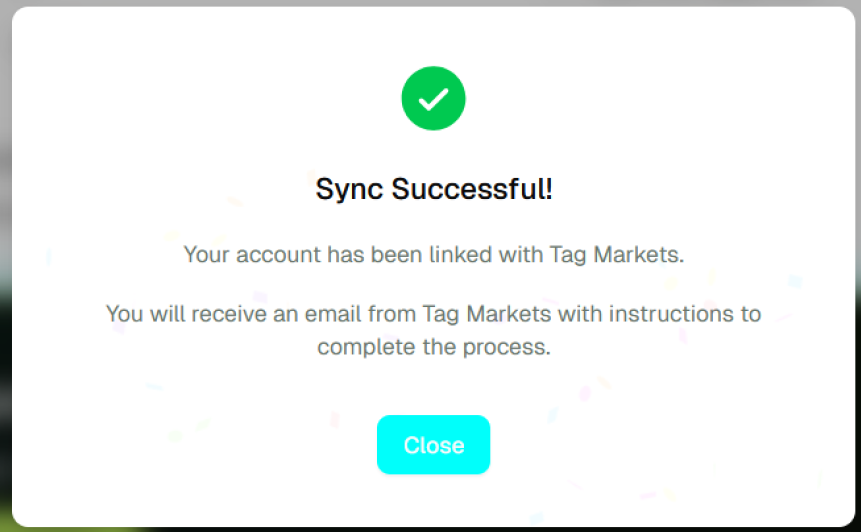The width and height of the screenshot is (861, 532).
Task: Click "You will receive" text
Action: 169,314
